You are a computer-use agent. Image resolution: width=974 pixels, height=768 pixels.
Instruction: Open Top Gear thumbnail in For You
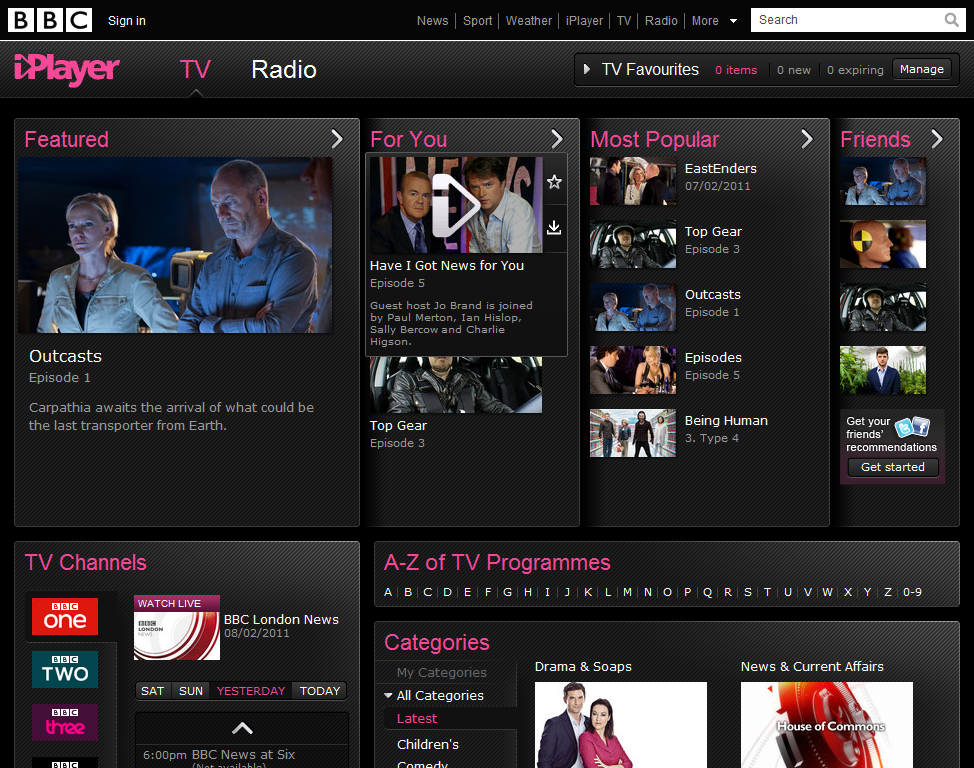click(456, 385)
